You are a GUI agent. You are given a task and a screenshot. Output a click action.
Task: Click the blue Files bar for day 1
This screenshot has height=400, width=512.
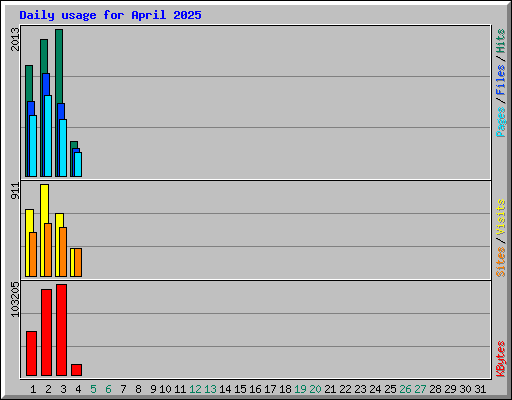point(31,108)
